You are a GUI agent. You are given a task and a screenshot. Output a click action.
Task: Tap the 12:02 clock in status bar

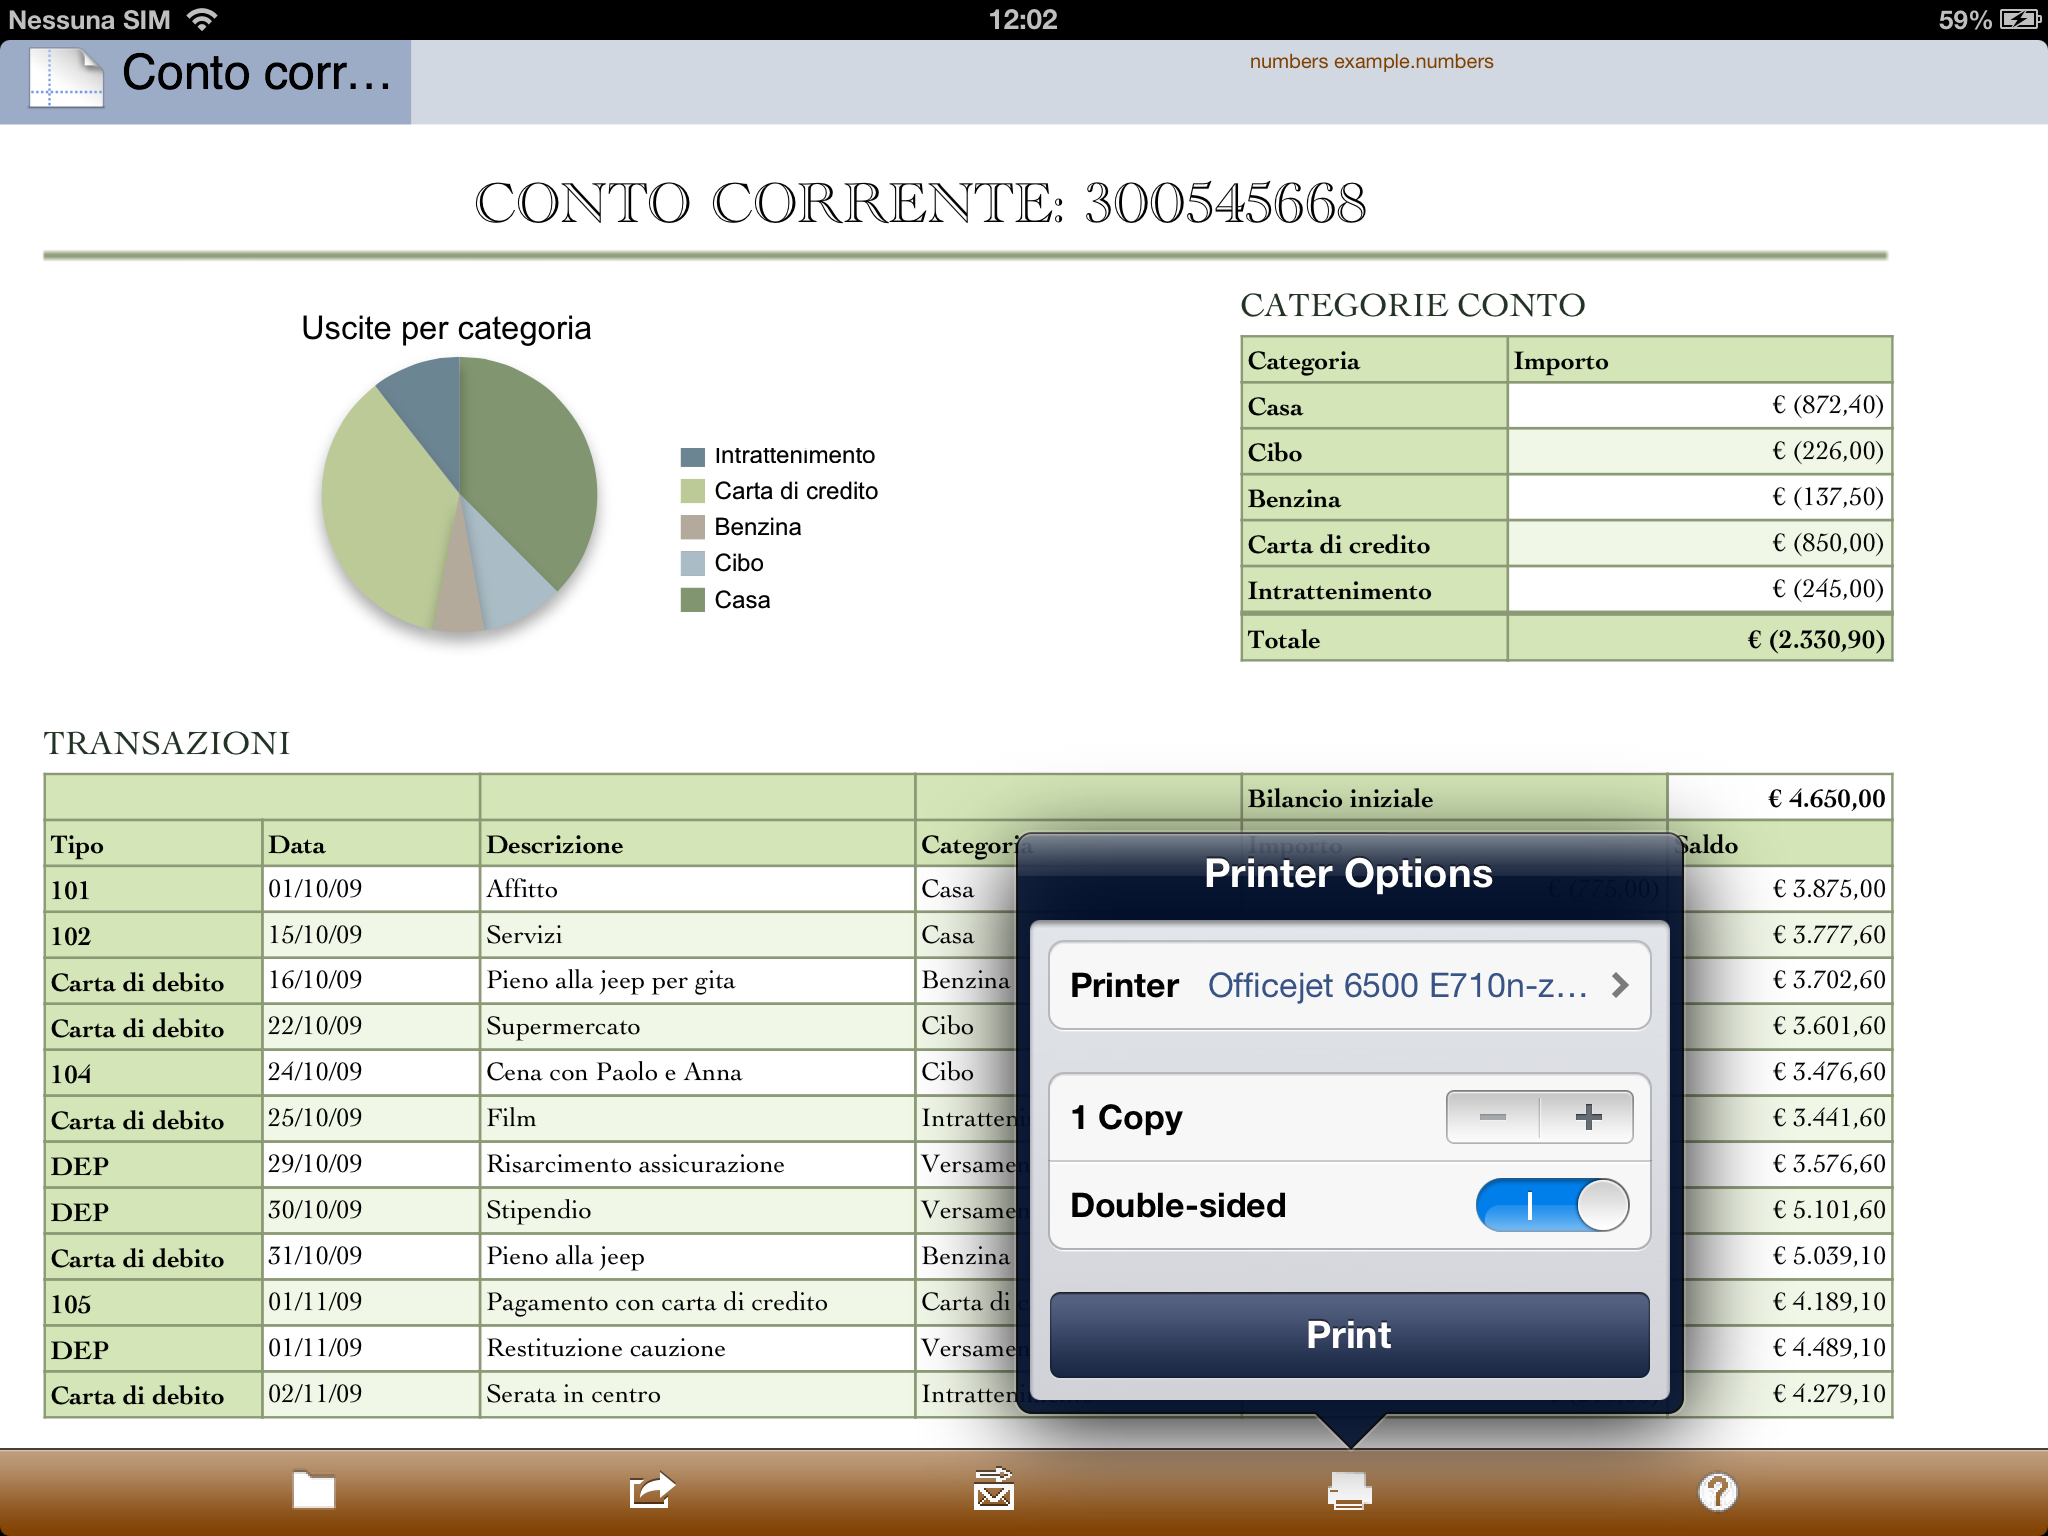coord(1023,19)
